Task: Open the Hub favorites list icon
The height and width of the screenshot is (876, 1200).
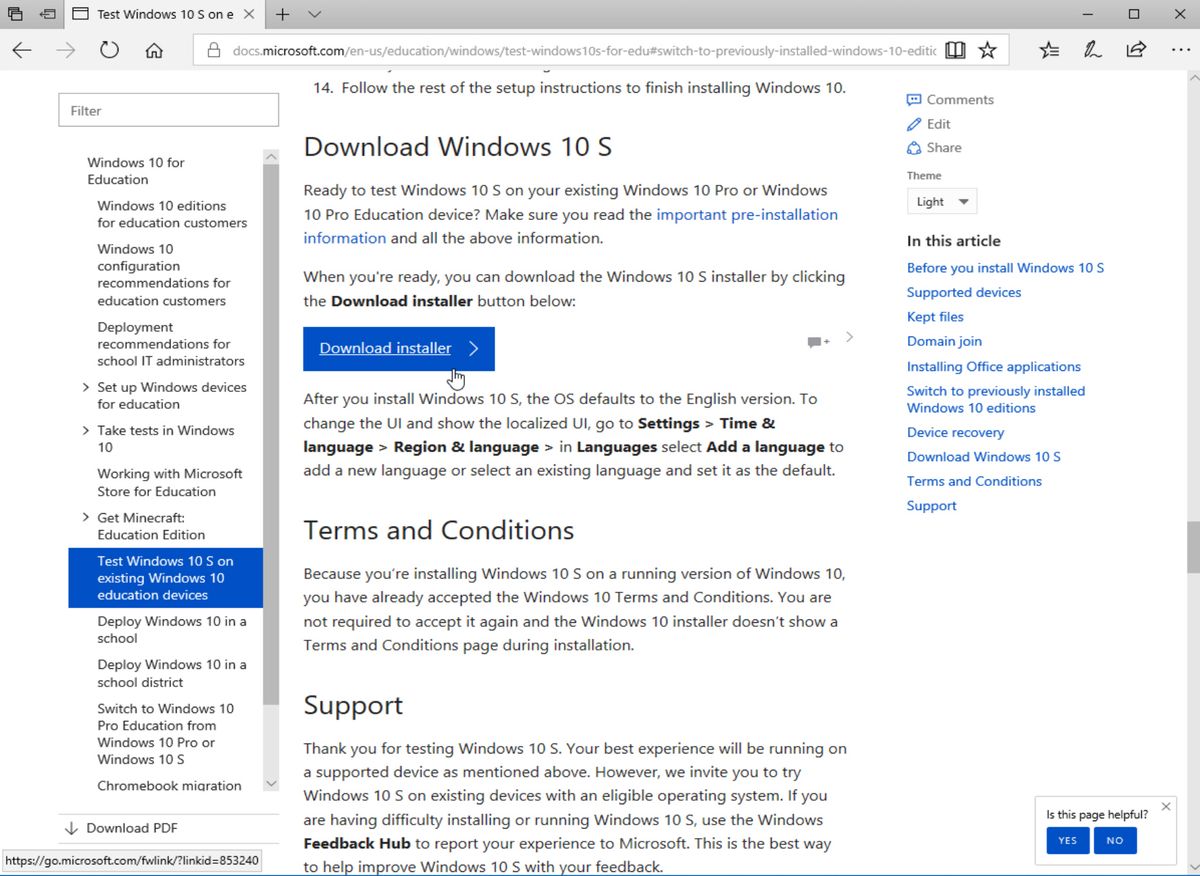Action: [x=1048, y=49]
